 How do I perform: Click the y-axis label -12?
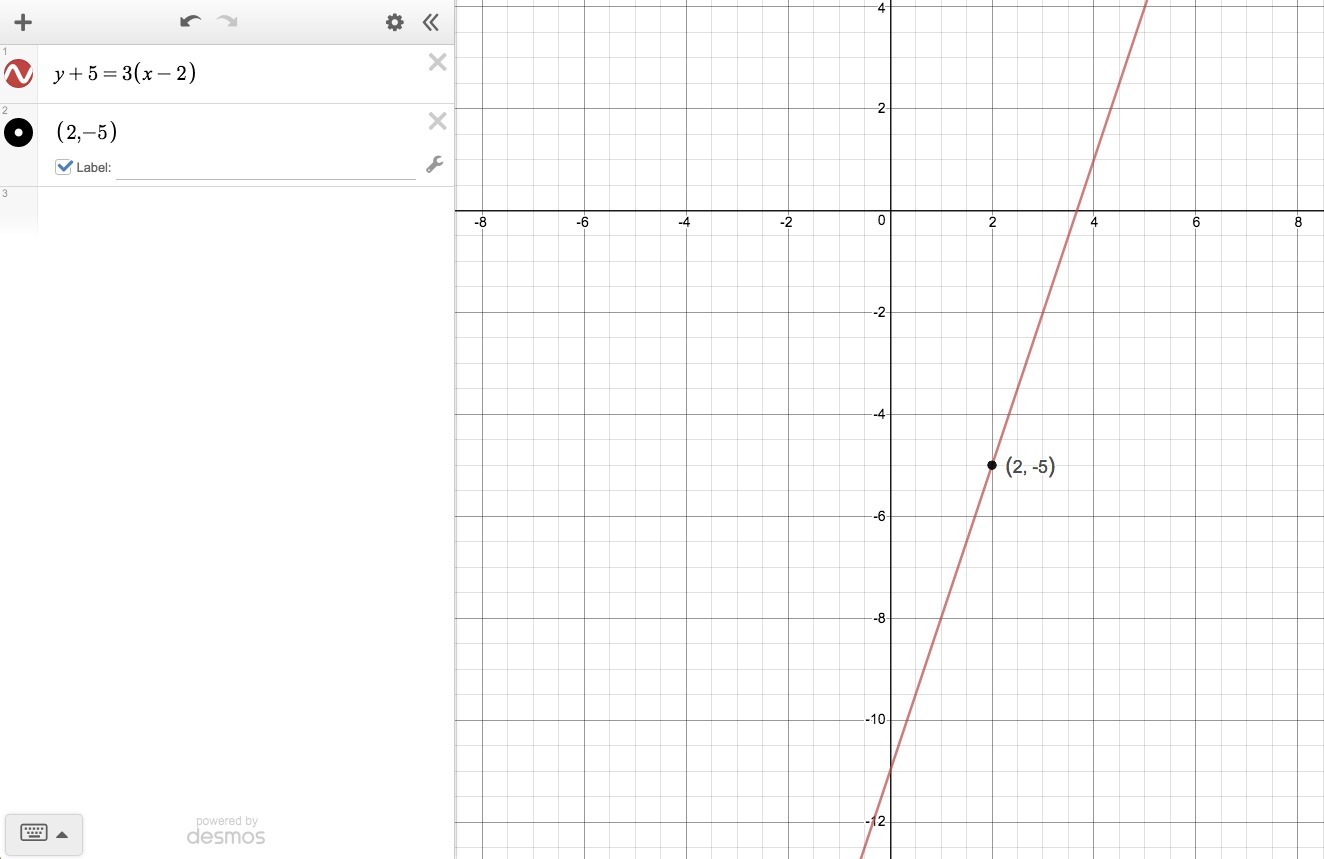[874, 822]
